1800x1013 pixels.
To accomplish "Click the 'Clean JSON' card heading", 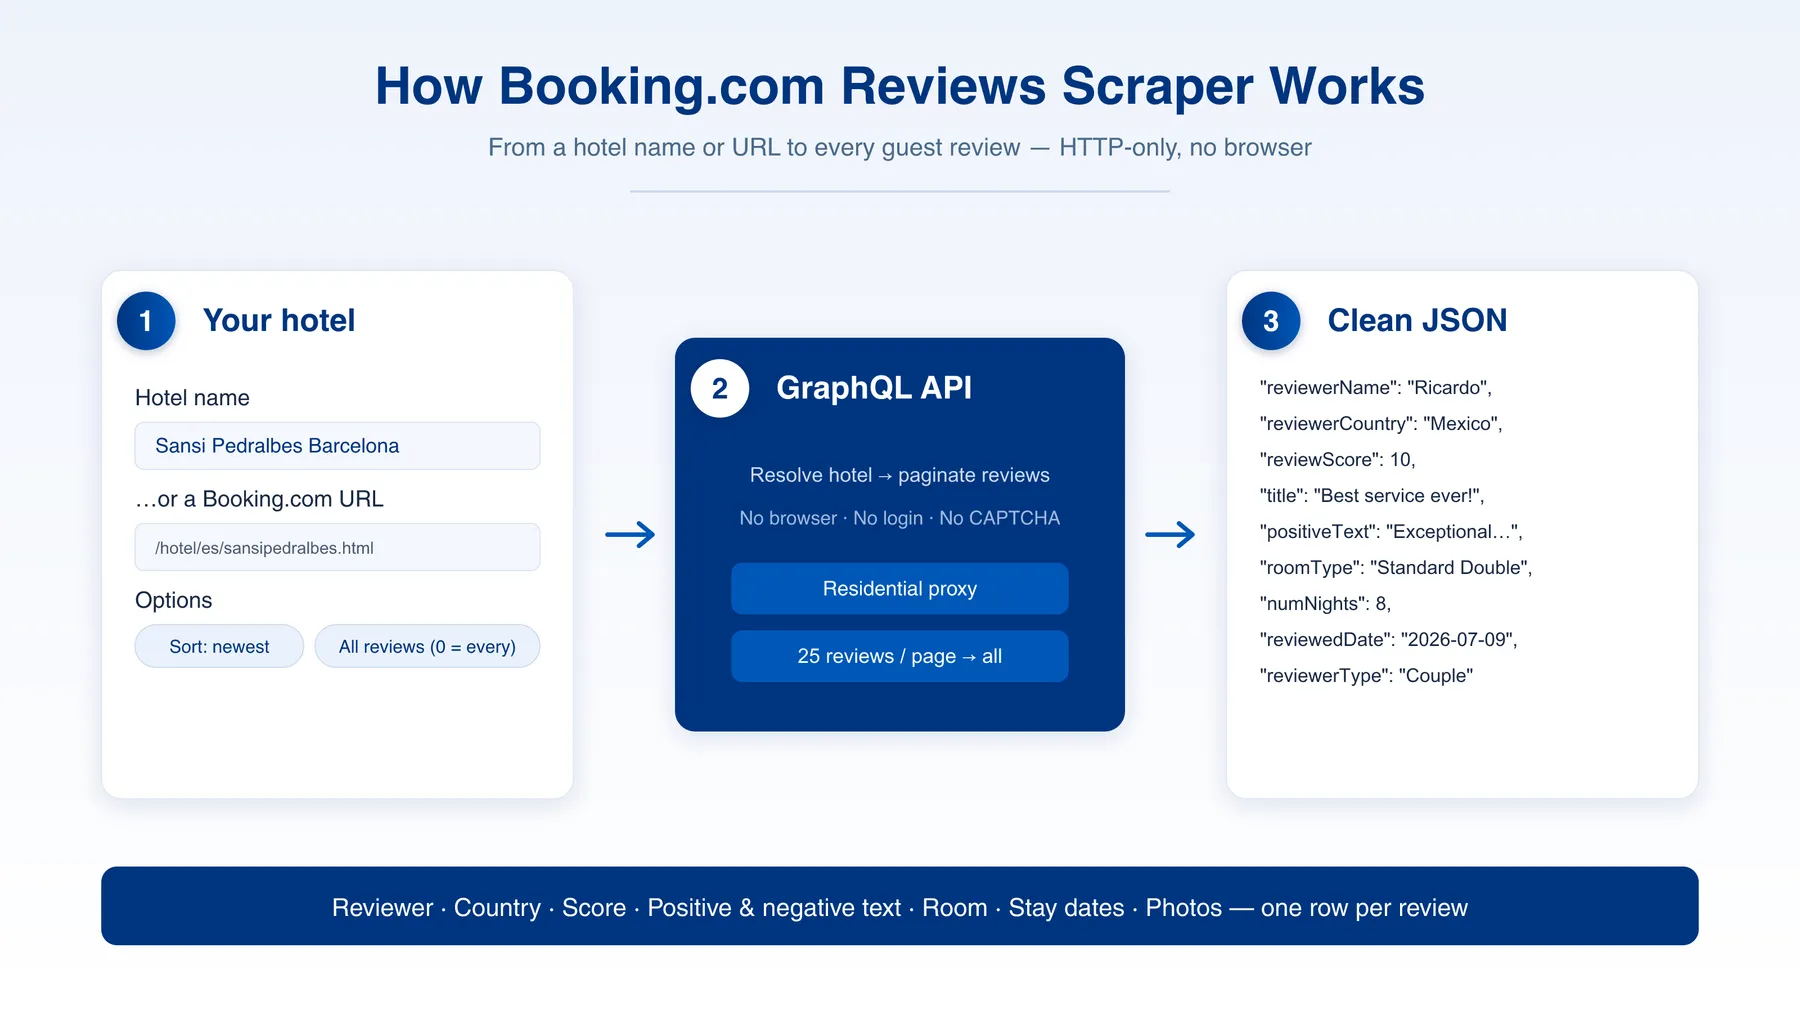I will click(1417, 320).
